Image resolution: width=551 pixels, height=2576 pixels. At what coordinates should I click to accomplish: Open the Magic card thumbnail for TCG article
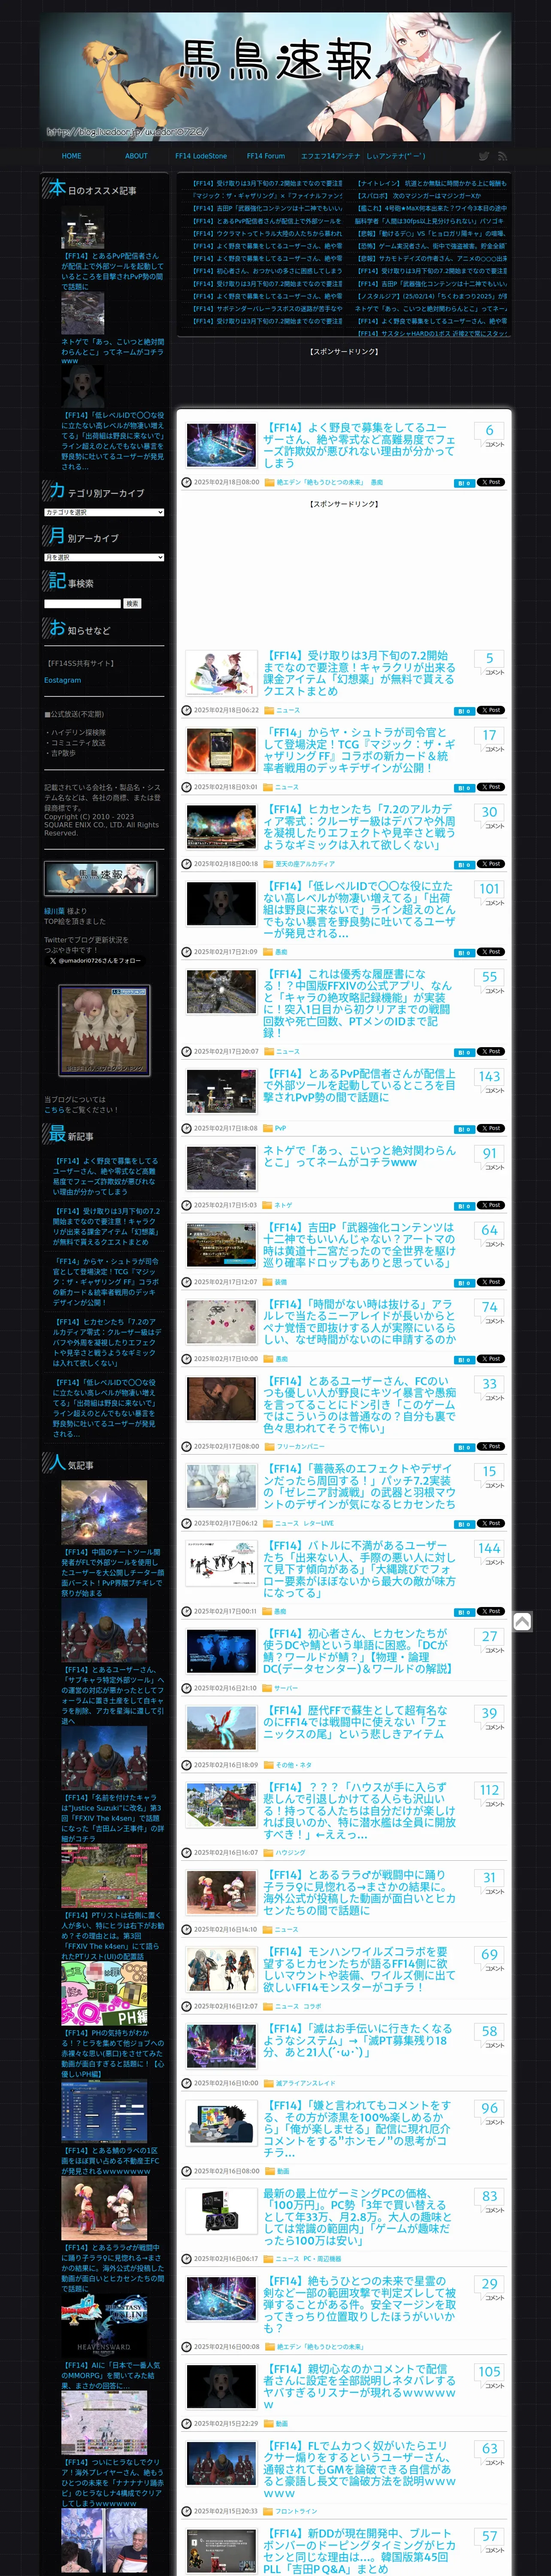coord(221,750)
